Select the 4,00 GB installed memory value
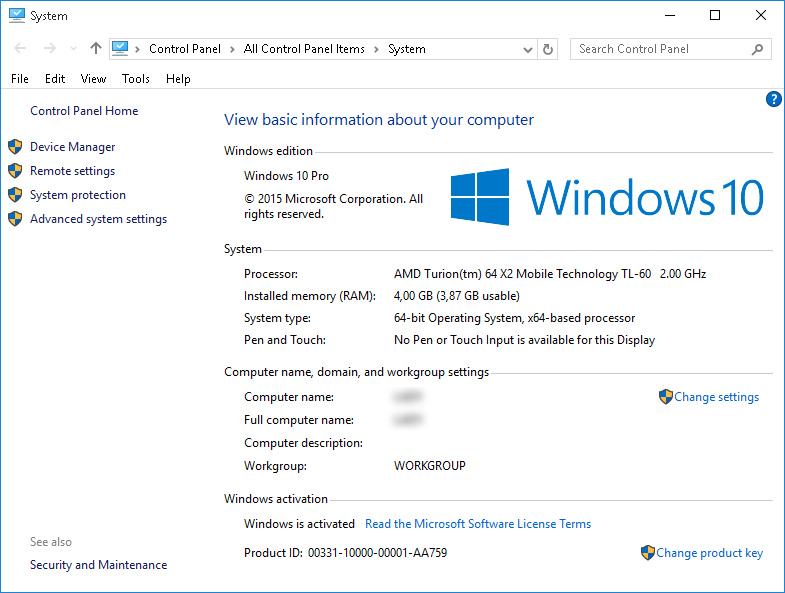This screenshot has height=593, width=785. (x=457, y=296)
